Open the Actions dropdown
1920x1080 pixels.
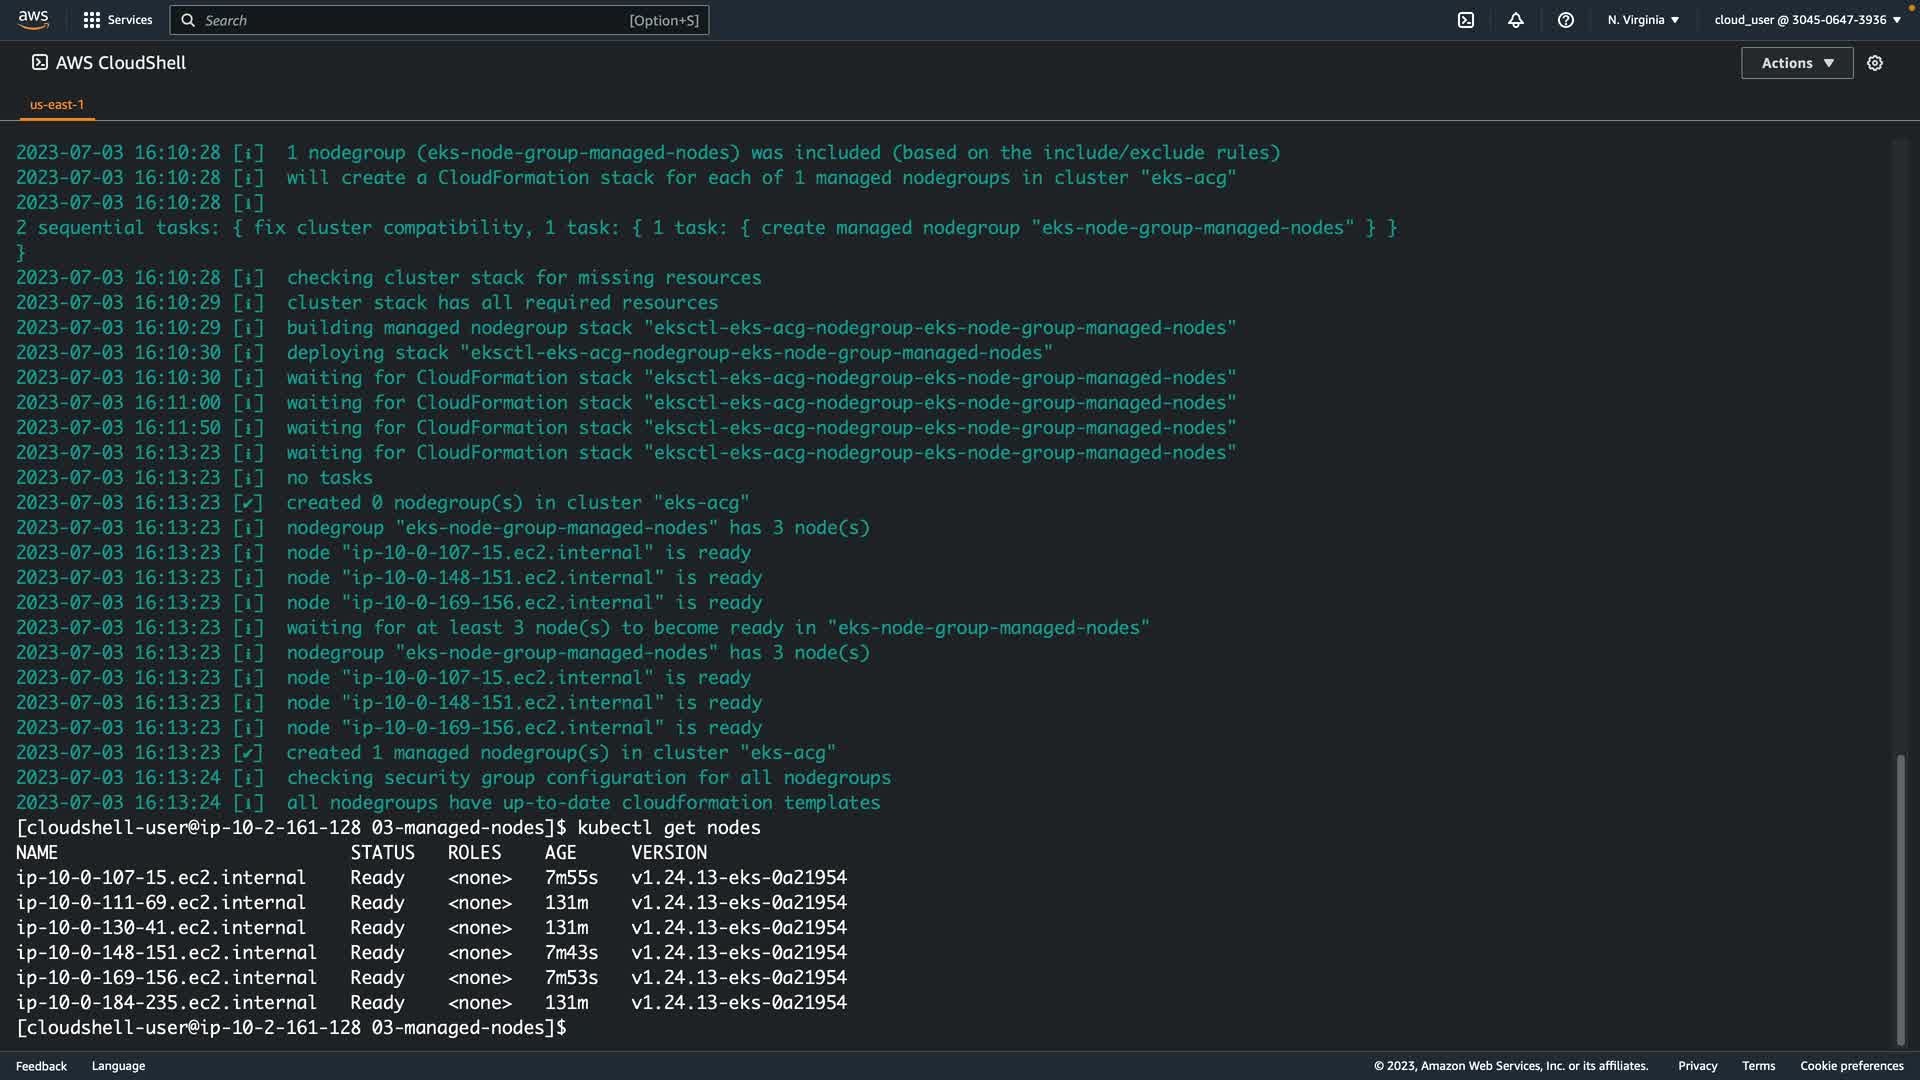(1797, 63)
